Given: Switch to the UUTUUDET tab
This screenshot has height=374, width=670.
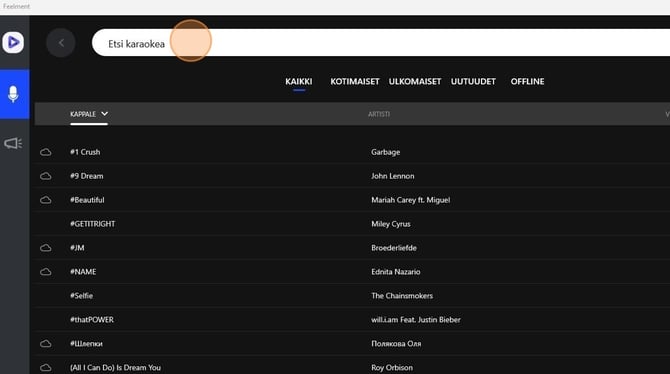Looking at the screenshot, I should 473,82.
